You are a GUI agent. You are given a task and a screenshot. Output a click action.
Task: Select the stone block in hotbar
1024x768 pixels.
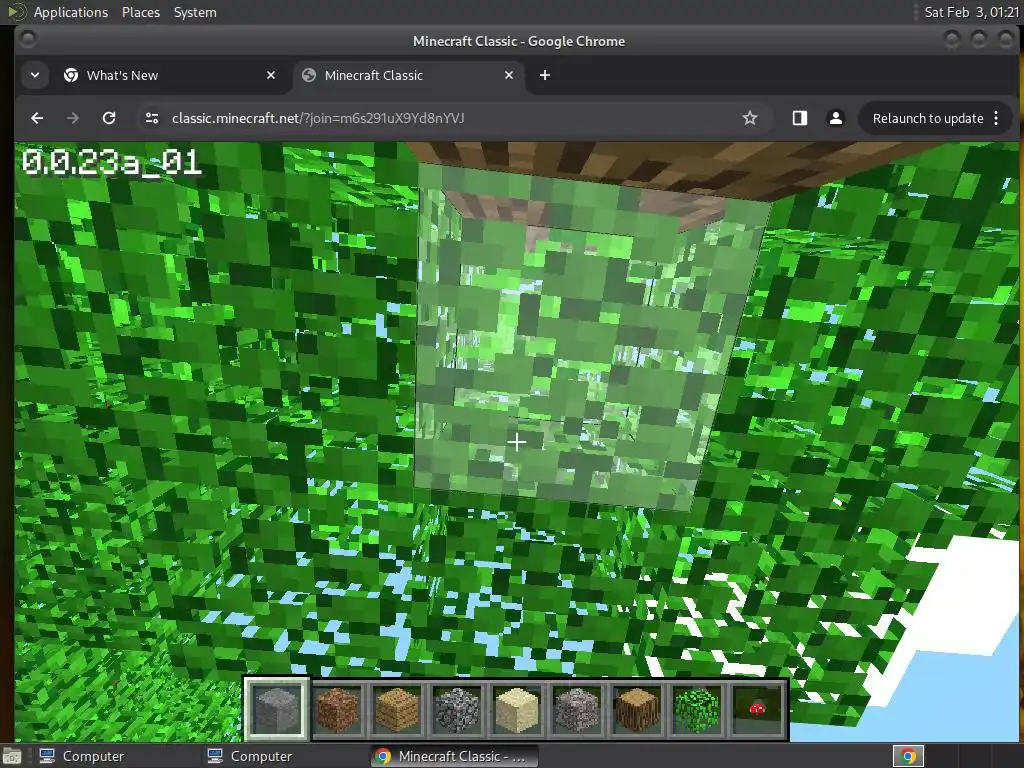[x=277, y=709]
